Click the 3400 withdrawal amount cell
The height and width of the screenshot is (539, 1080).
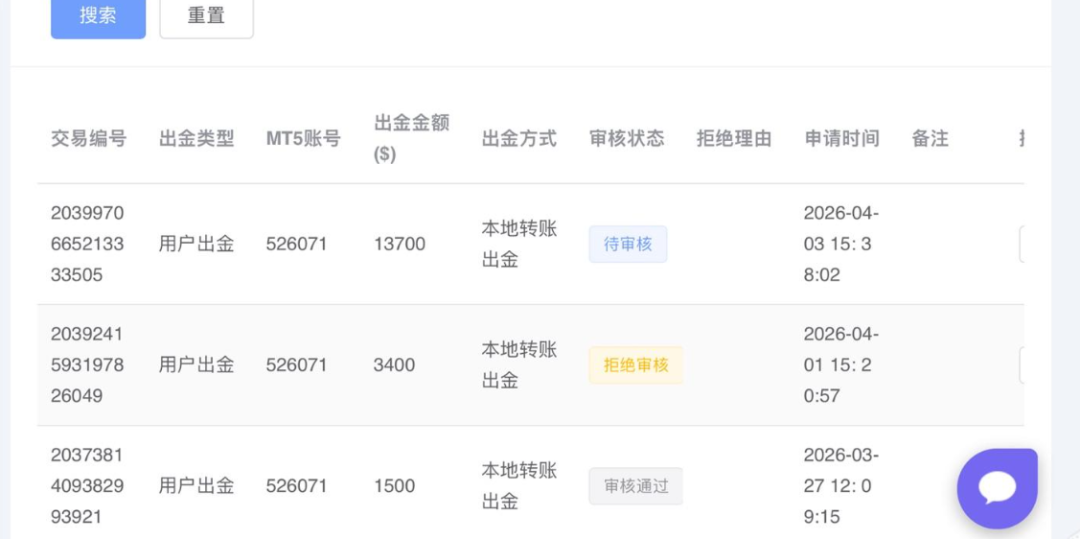point(394,365)
